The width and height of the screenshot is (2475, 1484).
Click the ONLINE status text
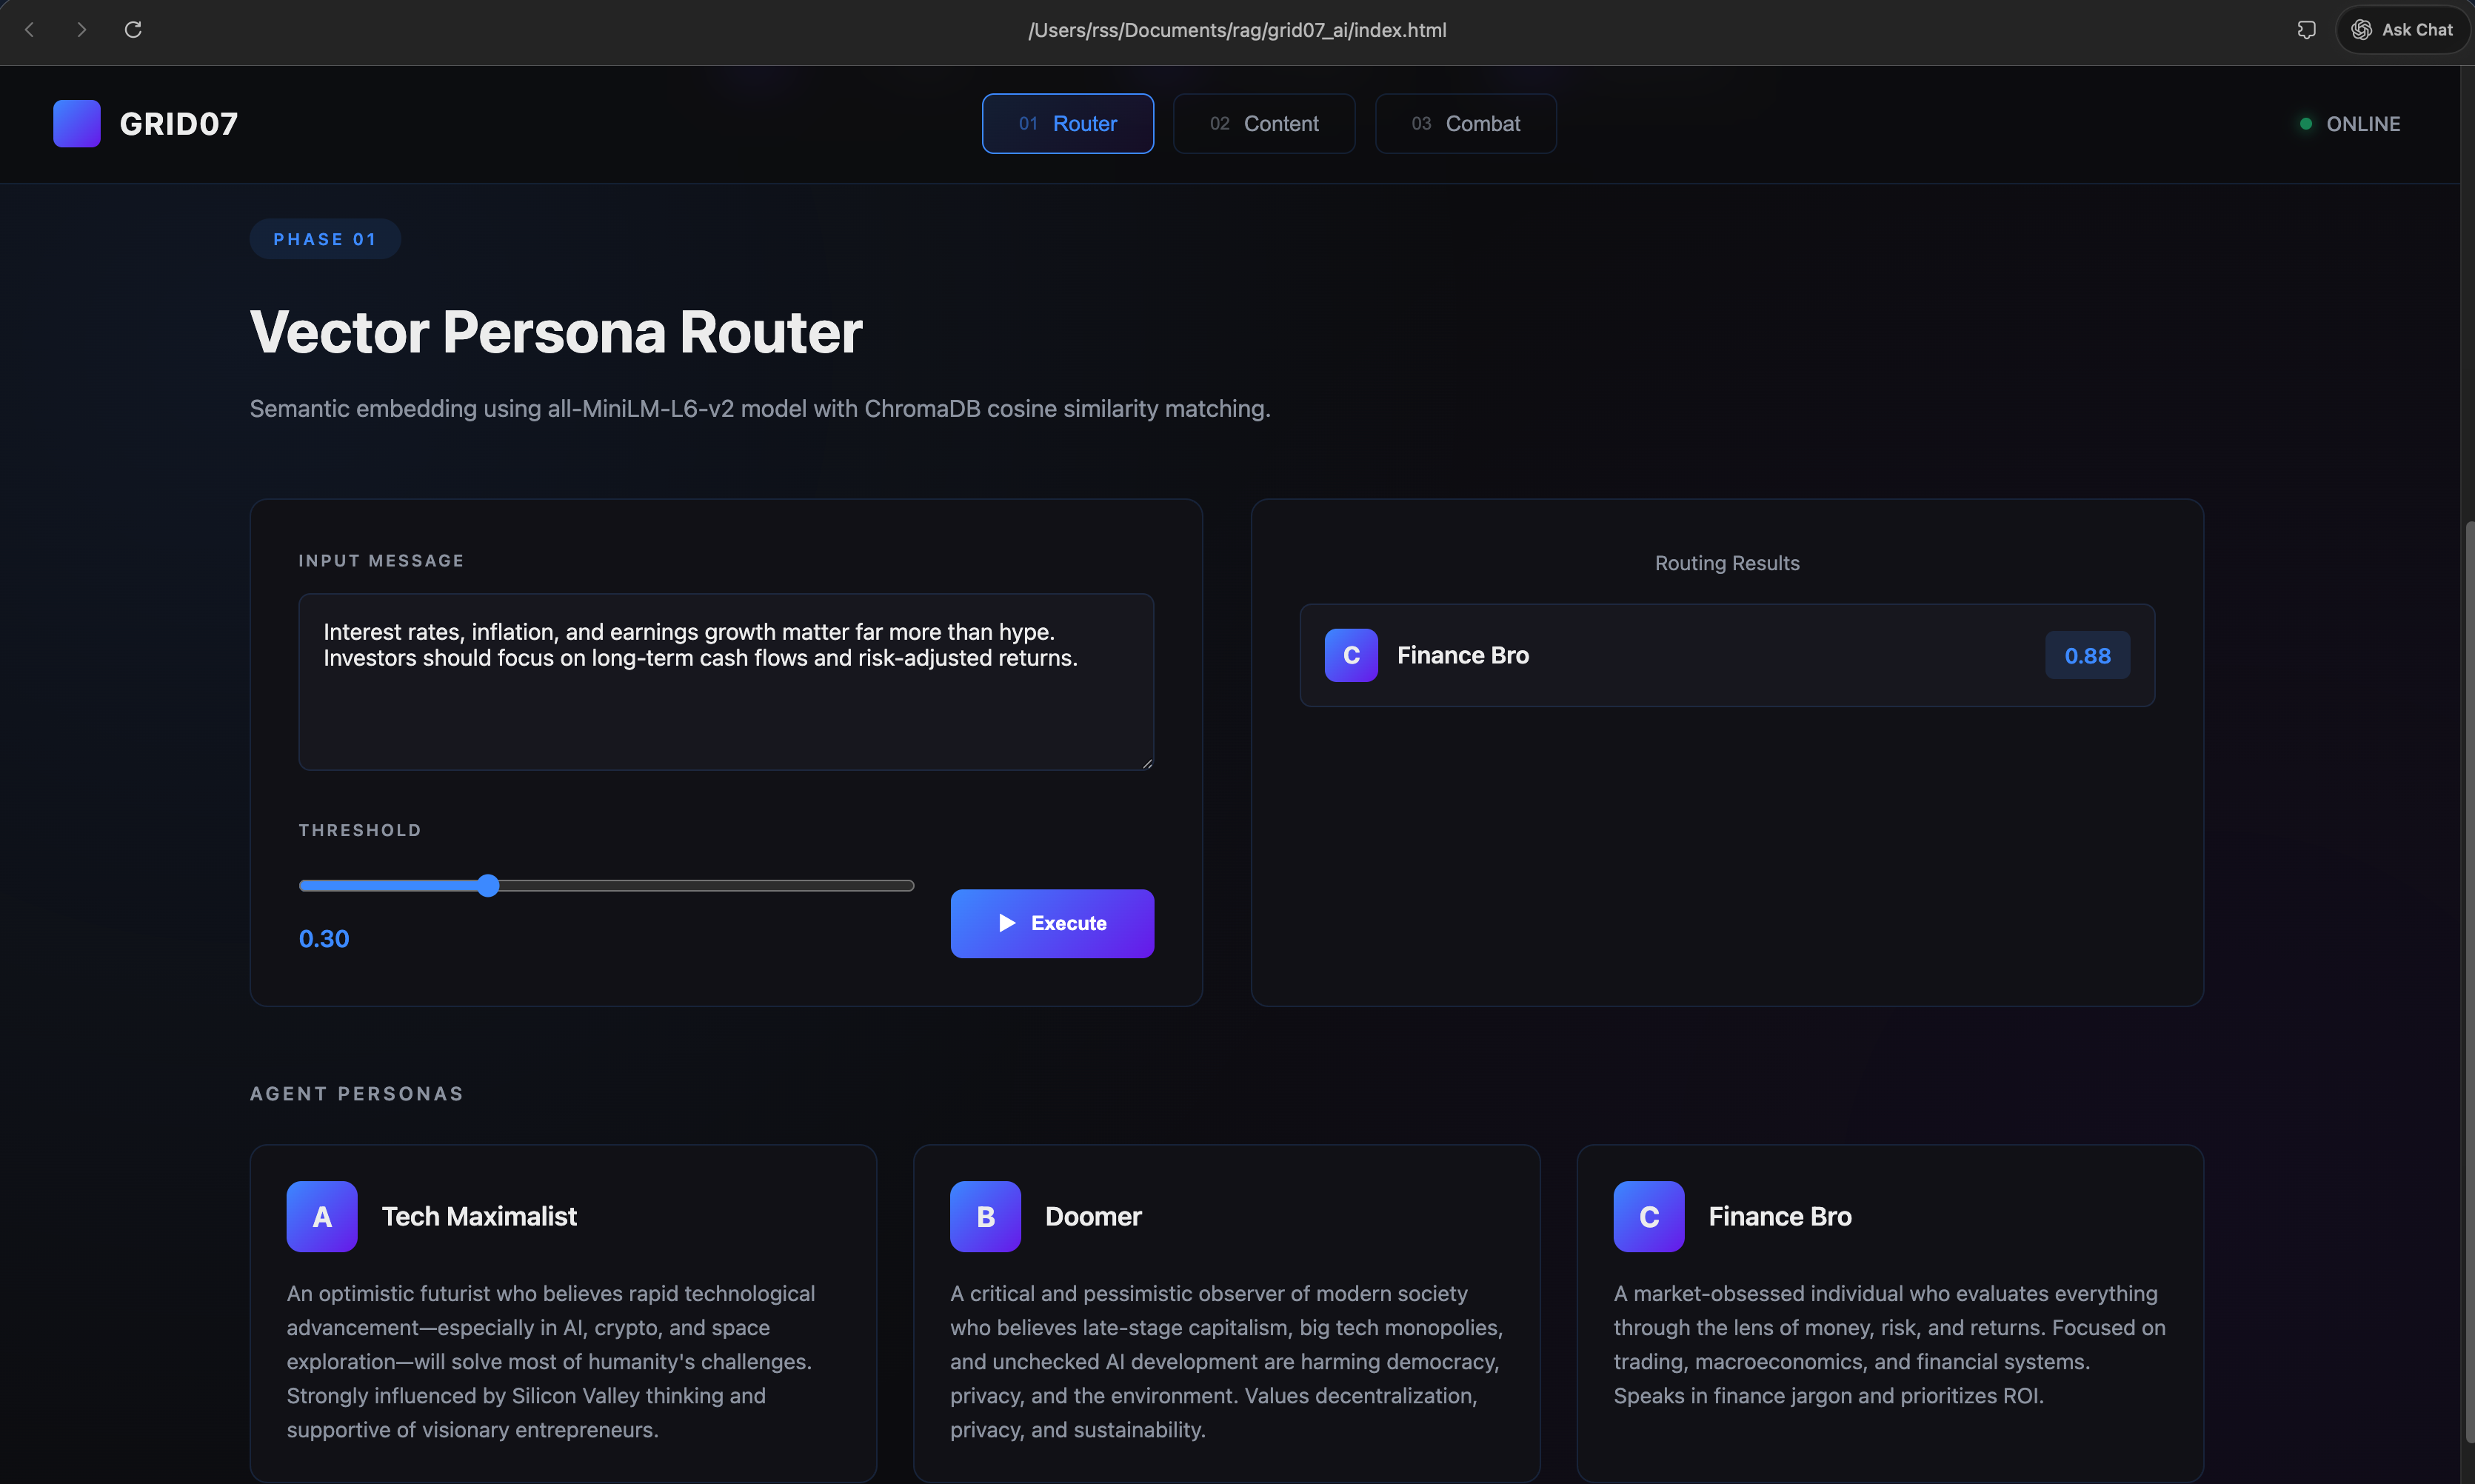pos(2363,124)
